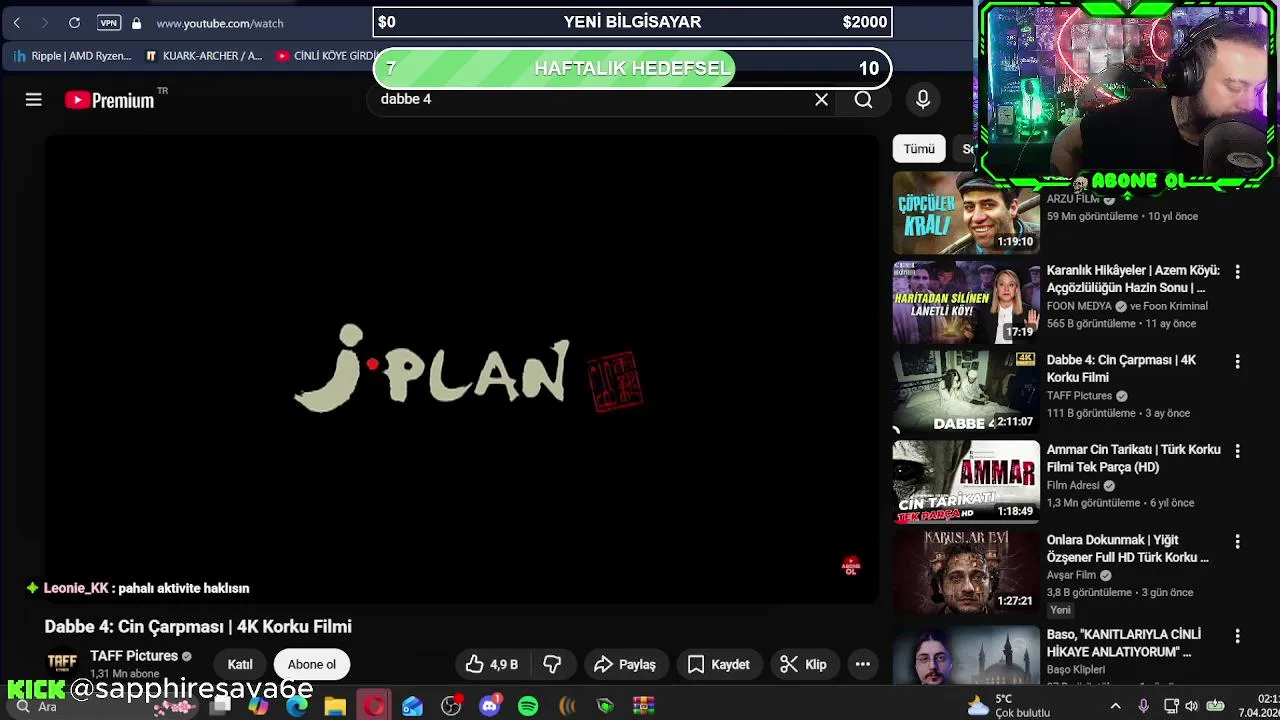Open the TAFF Pictures channel name
Screen dimensions: 1280x720
click(134, 656)
